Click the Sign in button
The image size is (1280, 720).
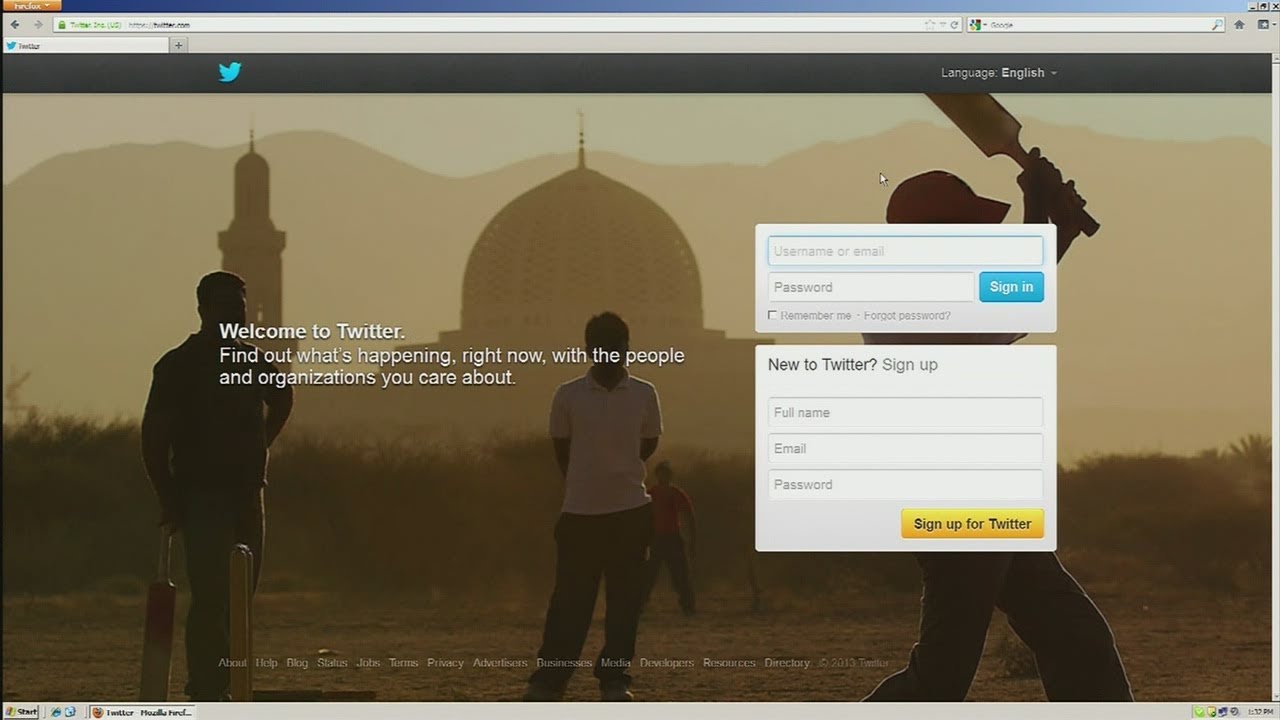1011,287
